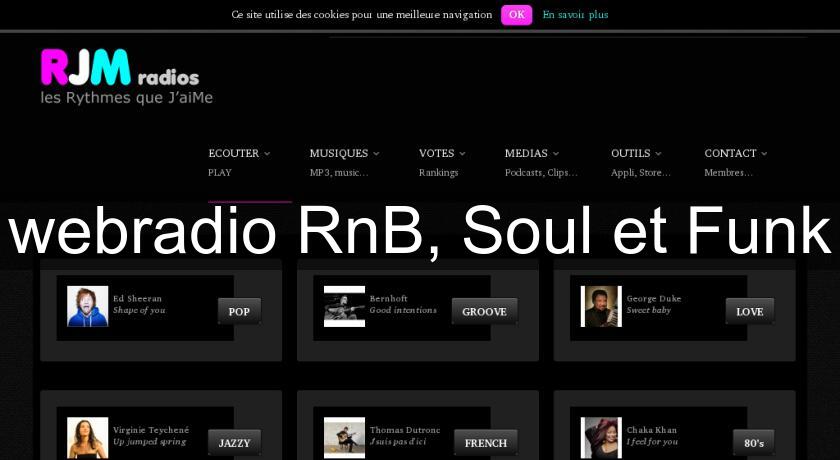Open the MUSIQUES menu
Screen dimensions: 840x460
point(339,153)
